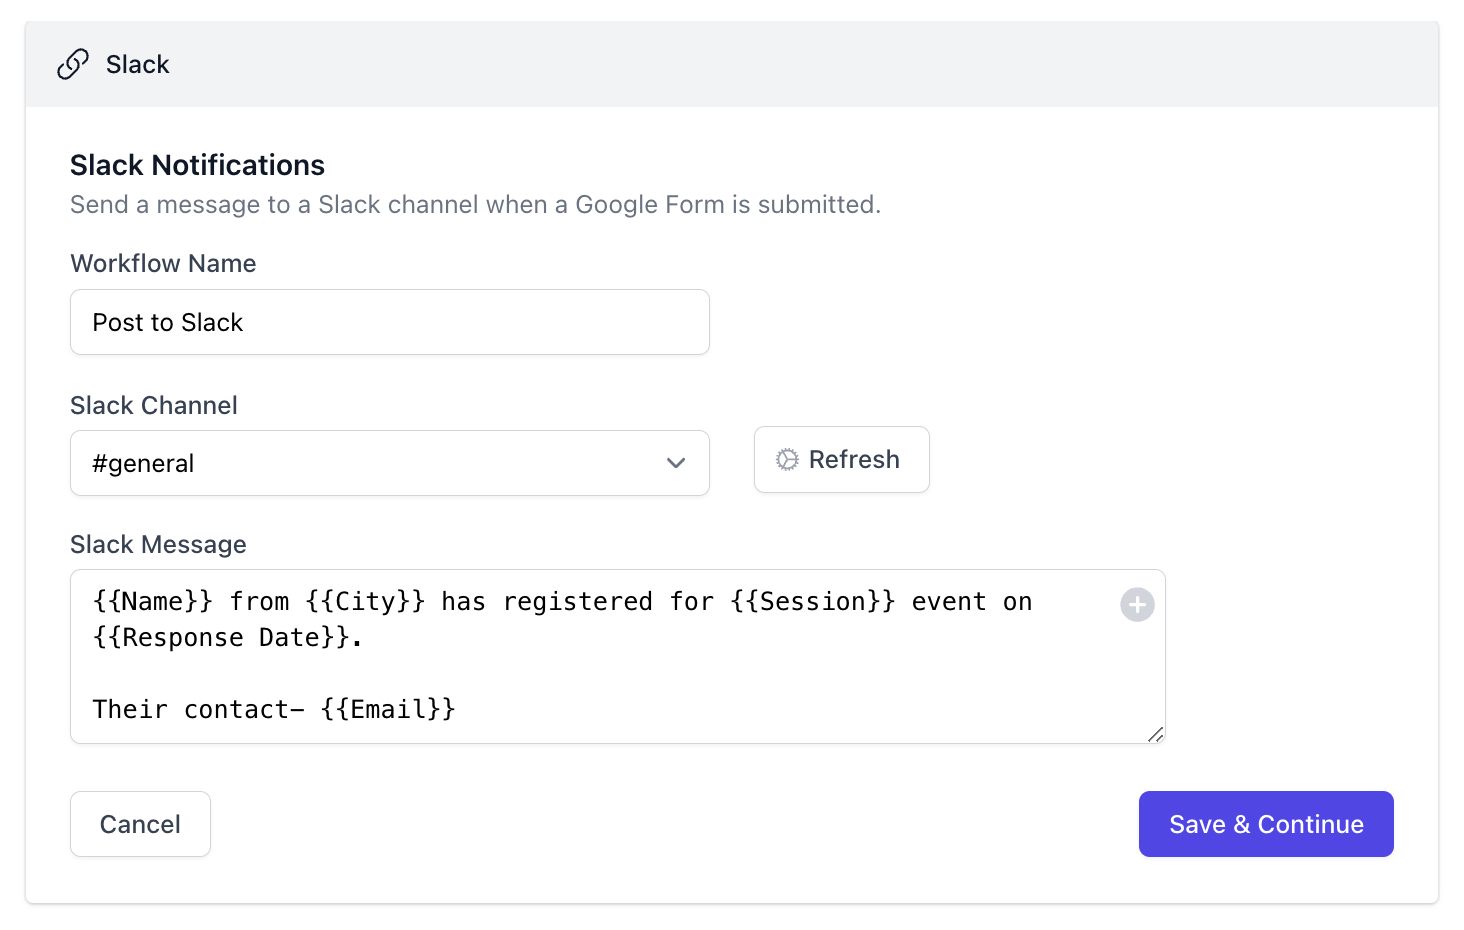The height and width of the screenshot is (930, 1464).
Task: Click the Slack title in the header bar
Action: point(137,63)
